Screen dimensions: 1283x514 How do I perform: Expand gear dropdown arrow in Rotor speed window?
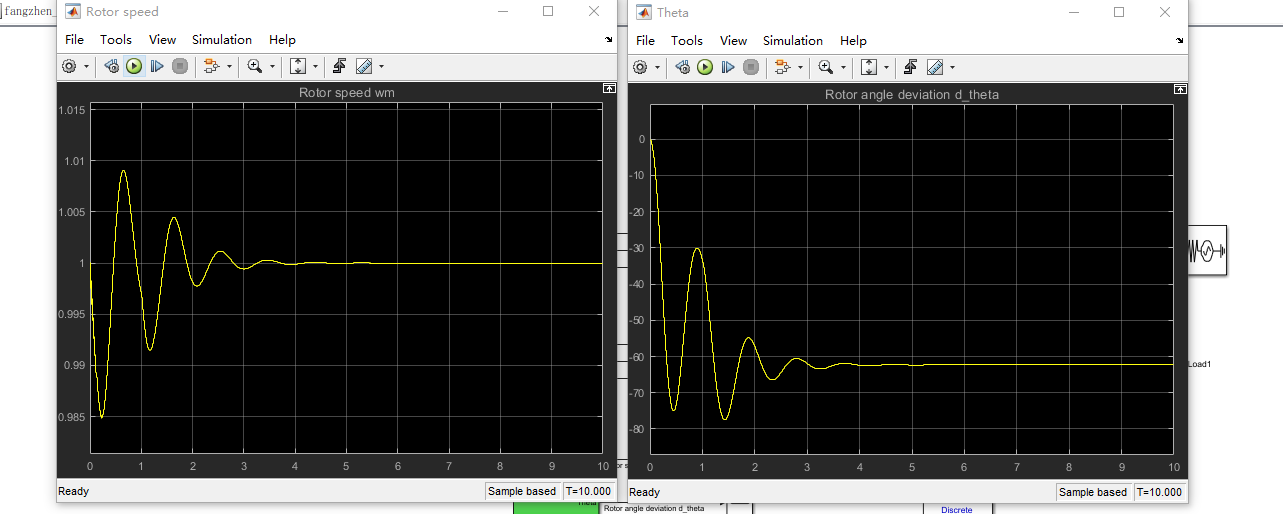86,67
